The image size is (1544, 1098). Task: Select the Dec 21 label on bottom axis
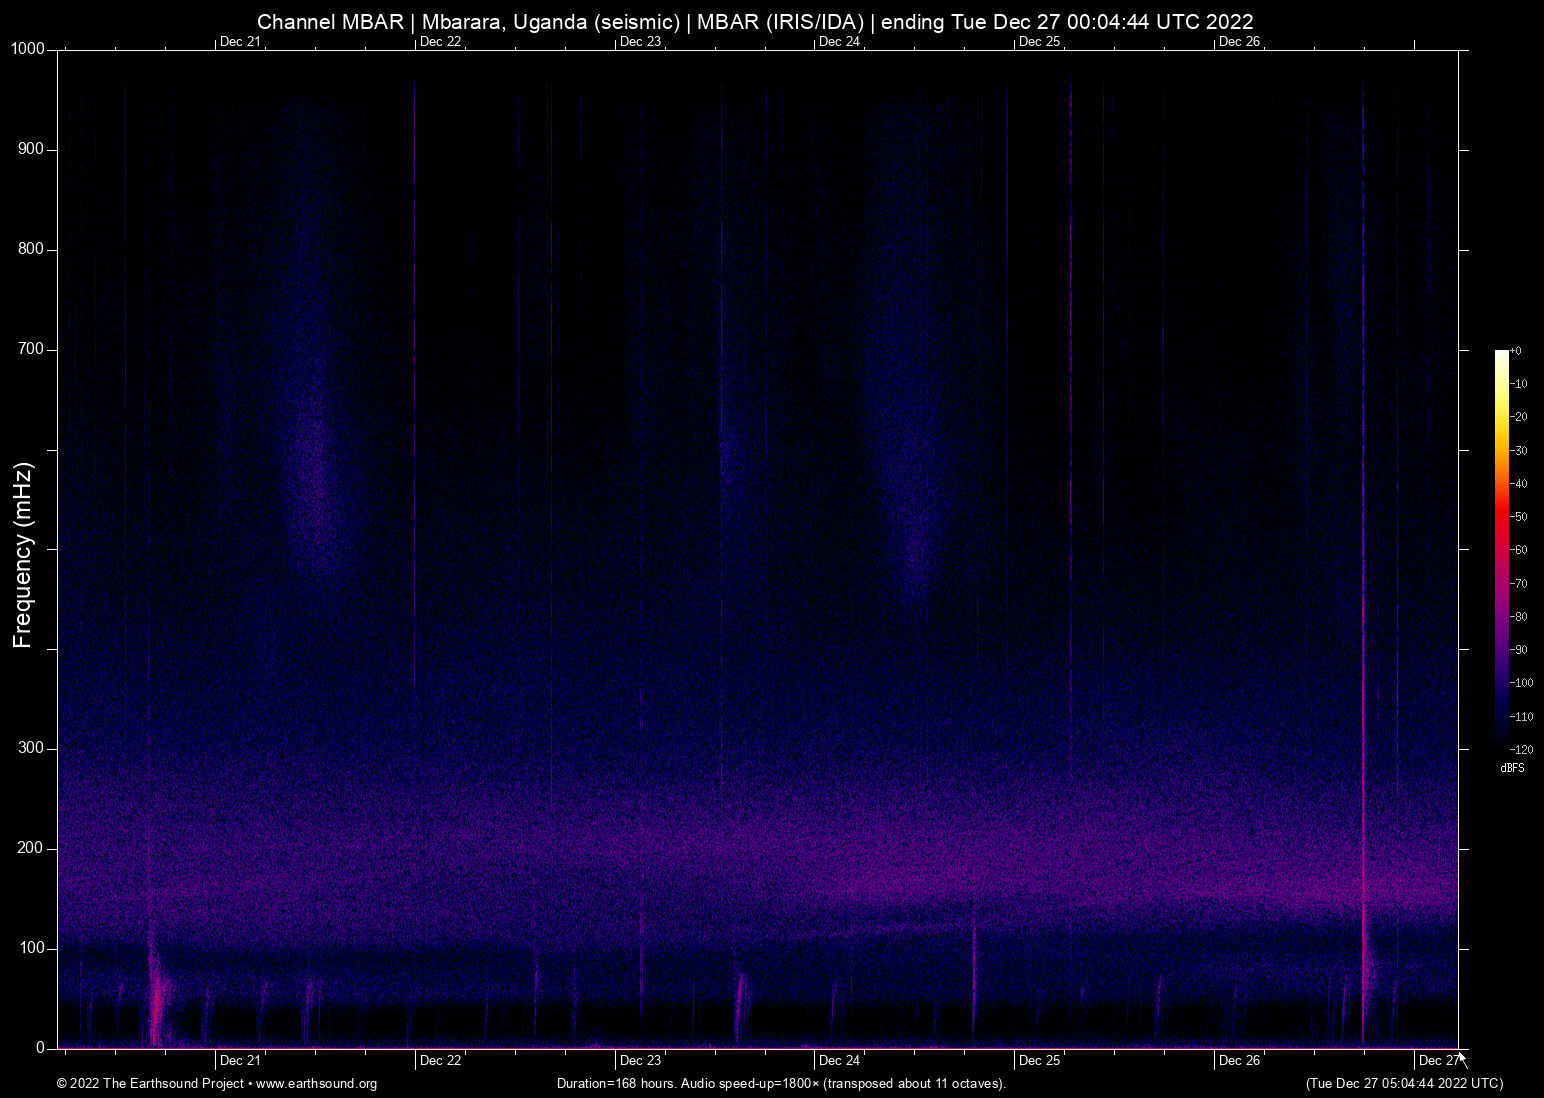tap(240, 1060)
